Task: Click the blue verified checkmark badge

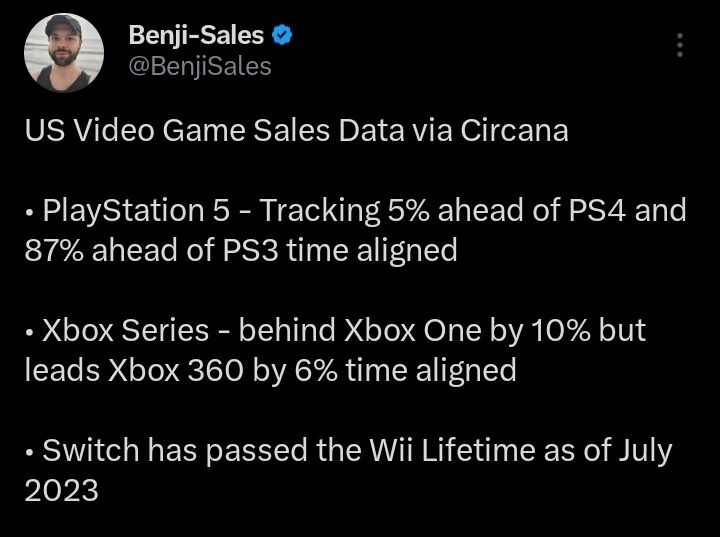Action: tap(282, 35)
